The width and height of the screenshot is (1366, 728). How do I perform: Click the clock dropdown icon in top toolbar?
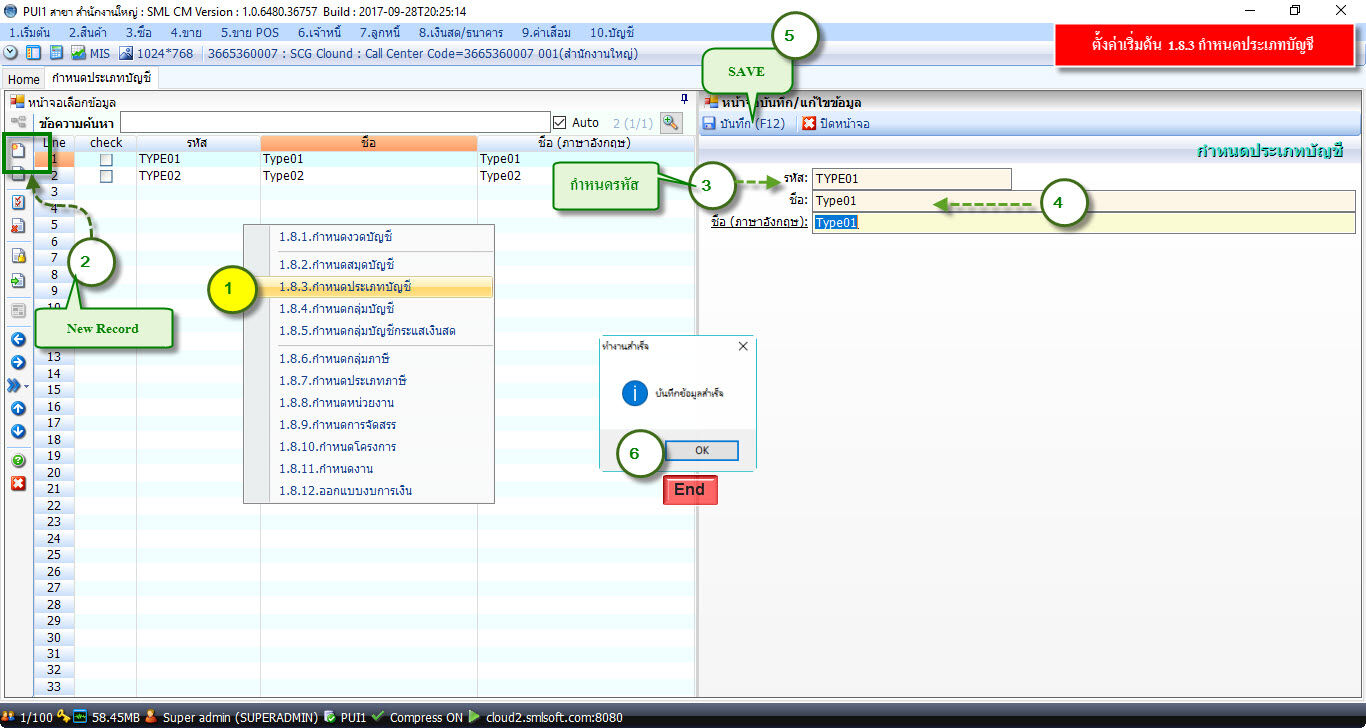(x=11, y=53)
